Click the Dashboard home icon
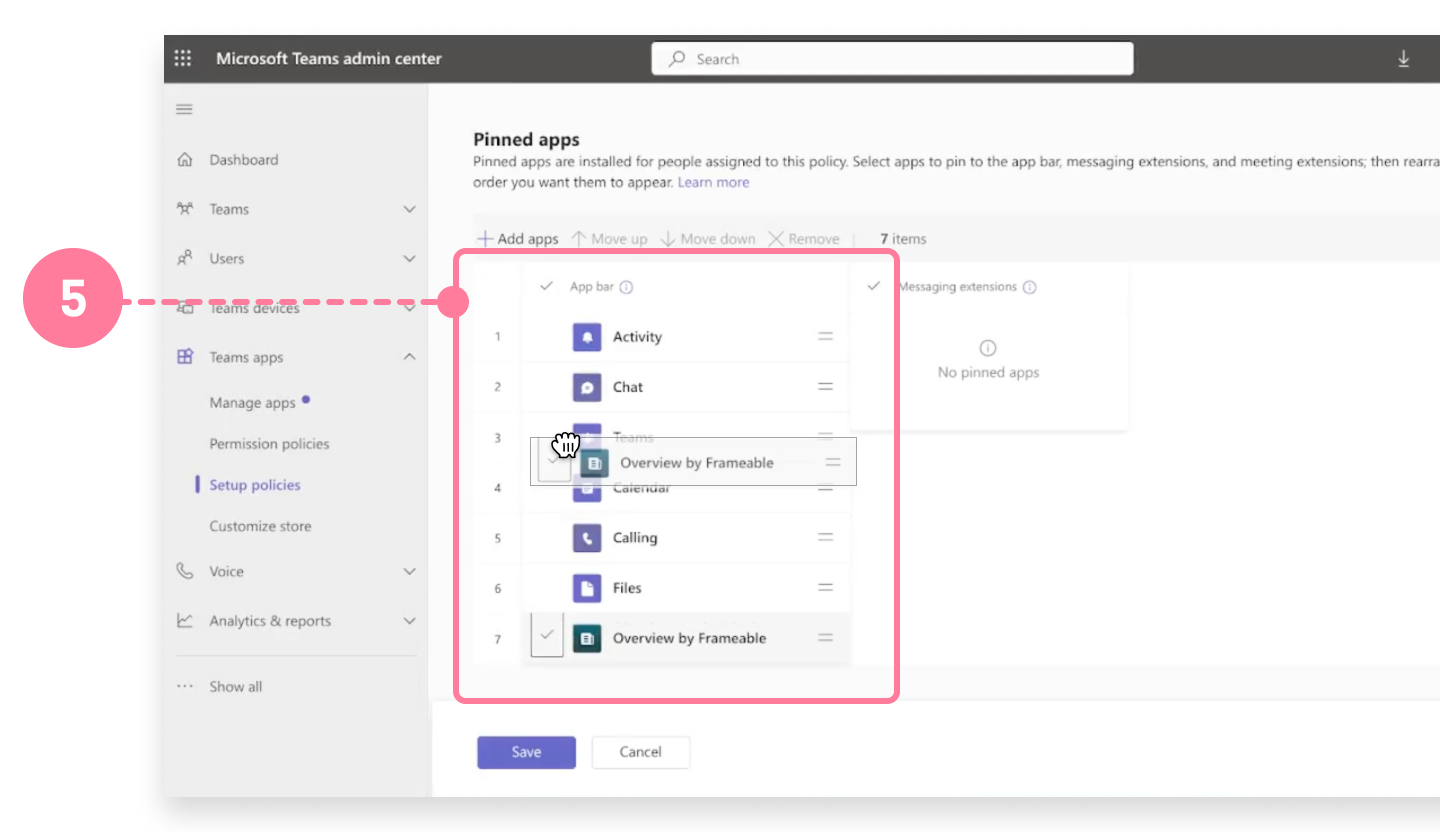 click(x=184, y=160)
